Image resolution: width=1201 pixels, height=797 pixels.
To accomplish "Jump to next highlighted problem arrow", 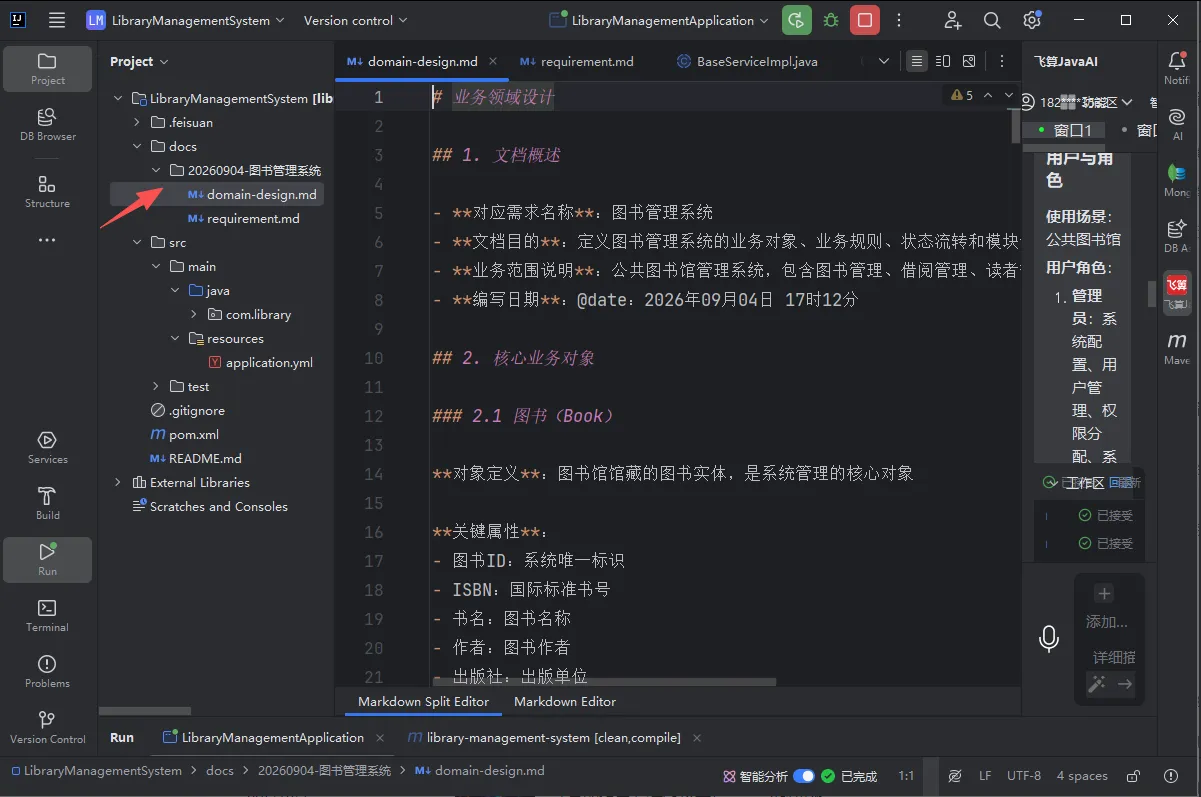I will tap(1007, 95).
